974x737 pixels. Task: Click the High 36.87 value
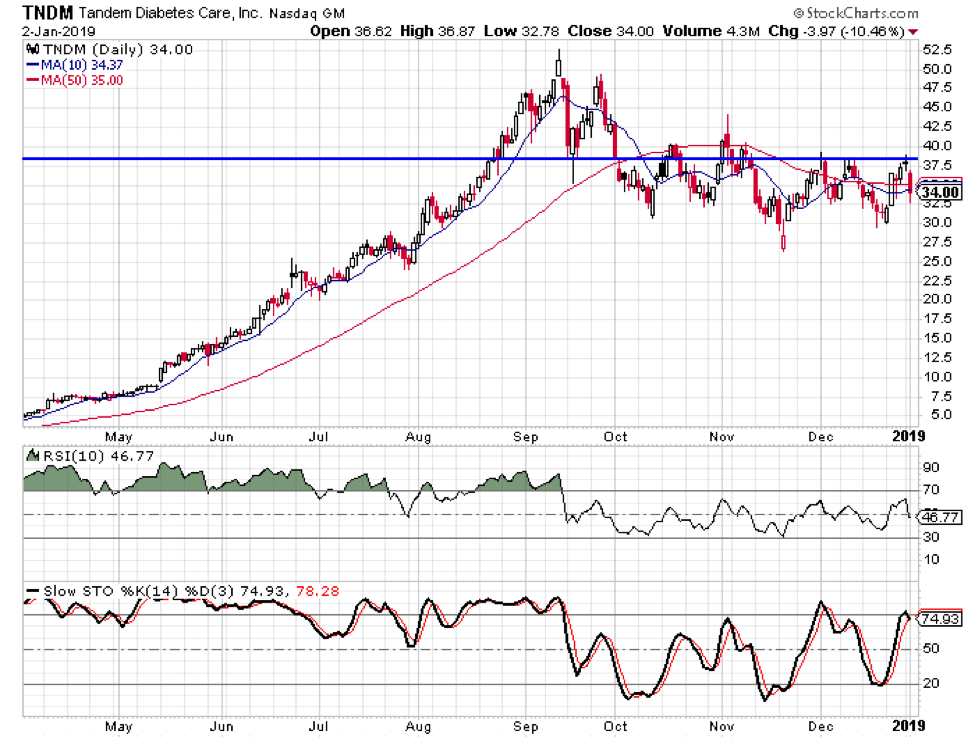[x=437, y=31]
